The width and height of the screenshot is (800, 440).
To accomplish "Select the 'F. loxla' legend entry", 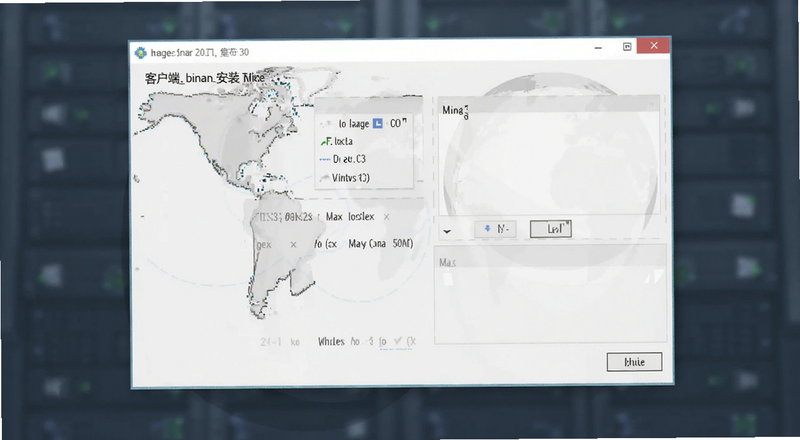I will click(x=336, y=141).
